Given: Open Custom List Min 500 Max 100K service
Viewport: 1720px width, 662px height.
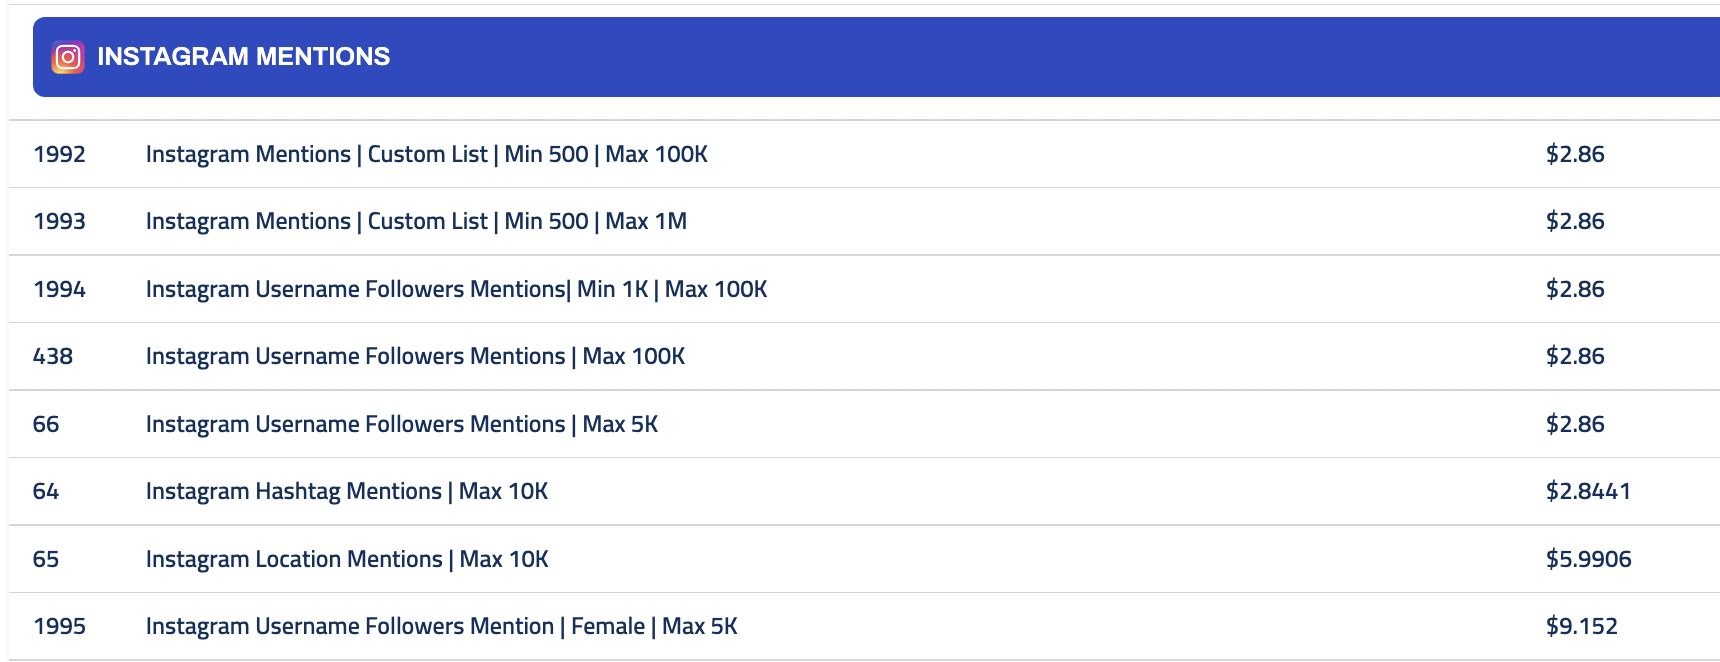Looking at the screenshot, I should [x=426, y=154].
